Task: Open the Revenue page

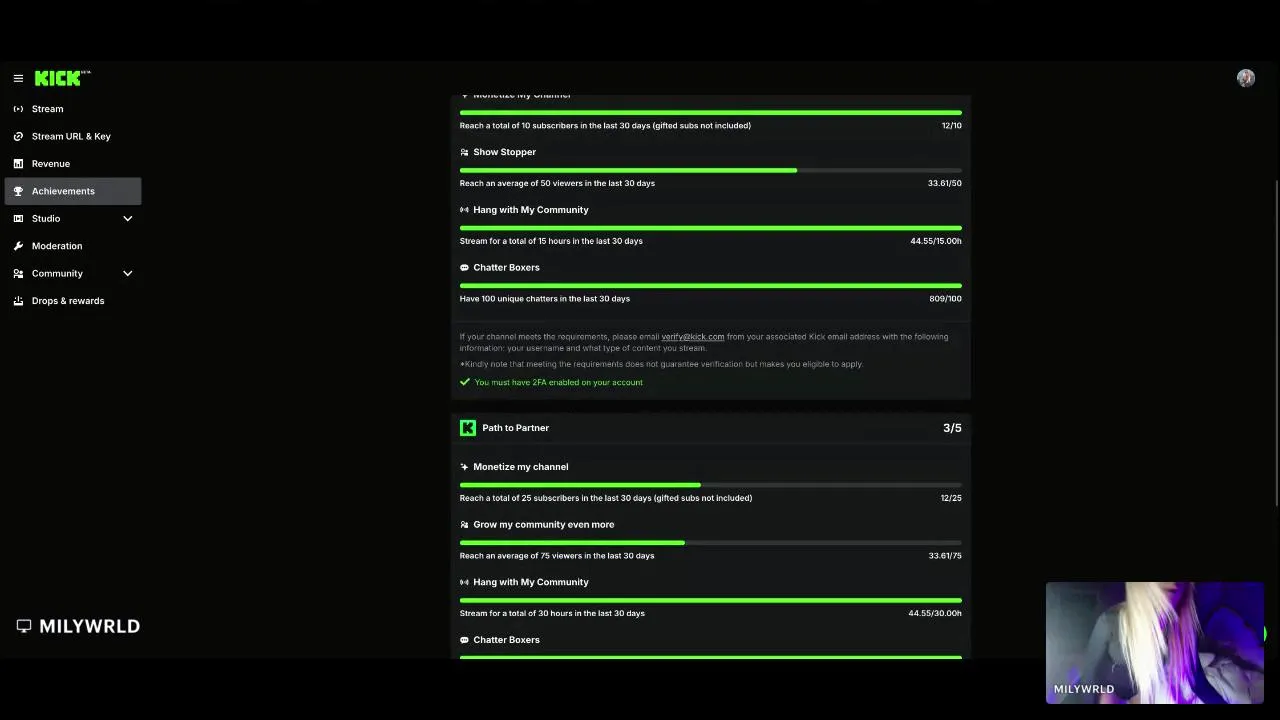Action: (x=51, y=164)
